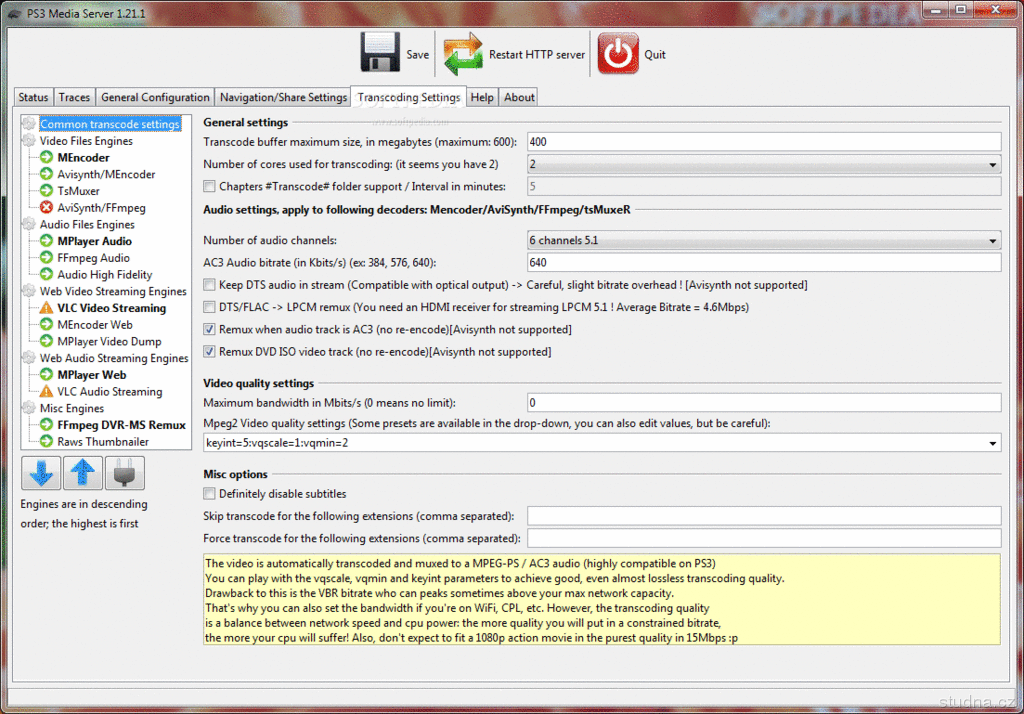Image resolution: width=1024 pixels, height=714 pixels.
Task: Select VLC Audio Streaming in tree
Action: pyautogui.click(x=110, y=391)
